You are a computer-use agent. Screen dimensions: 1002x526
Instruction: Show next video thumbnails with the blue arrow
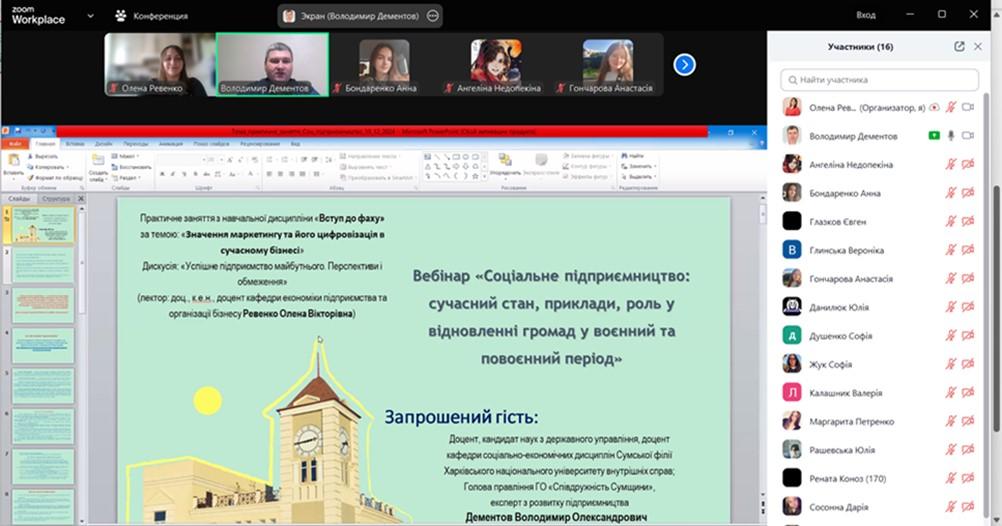pos(684,64)
